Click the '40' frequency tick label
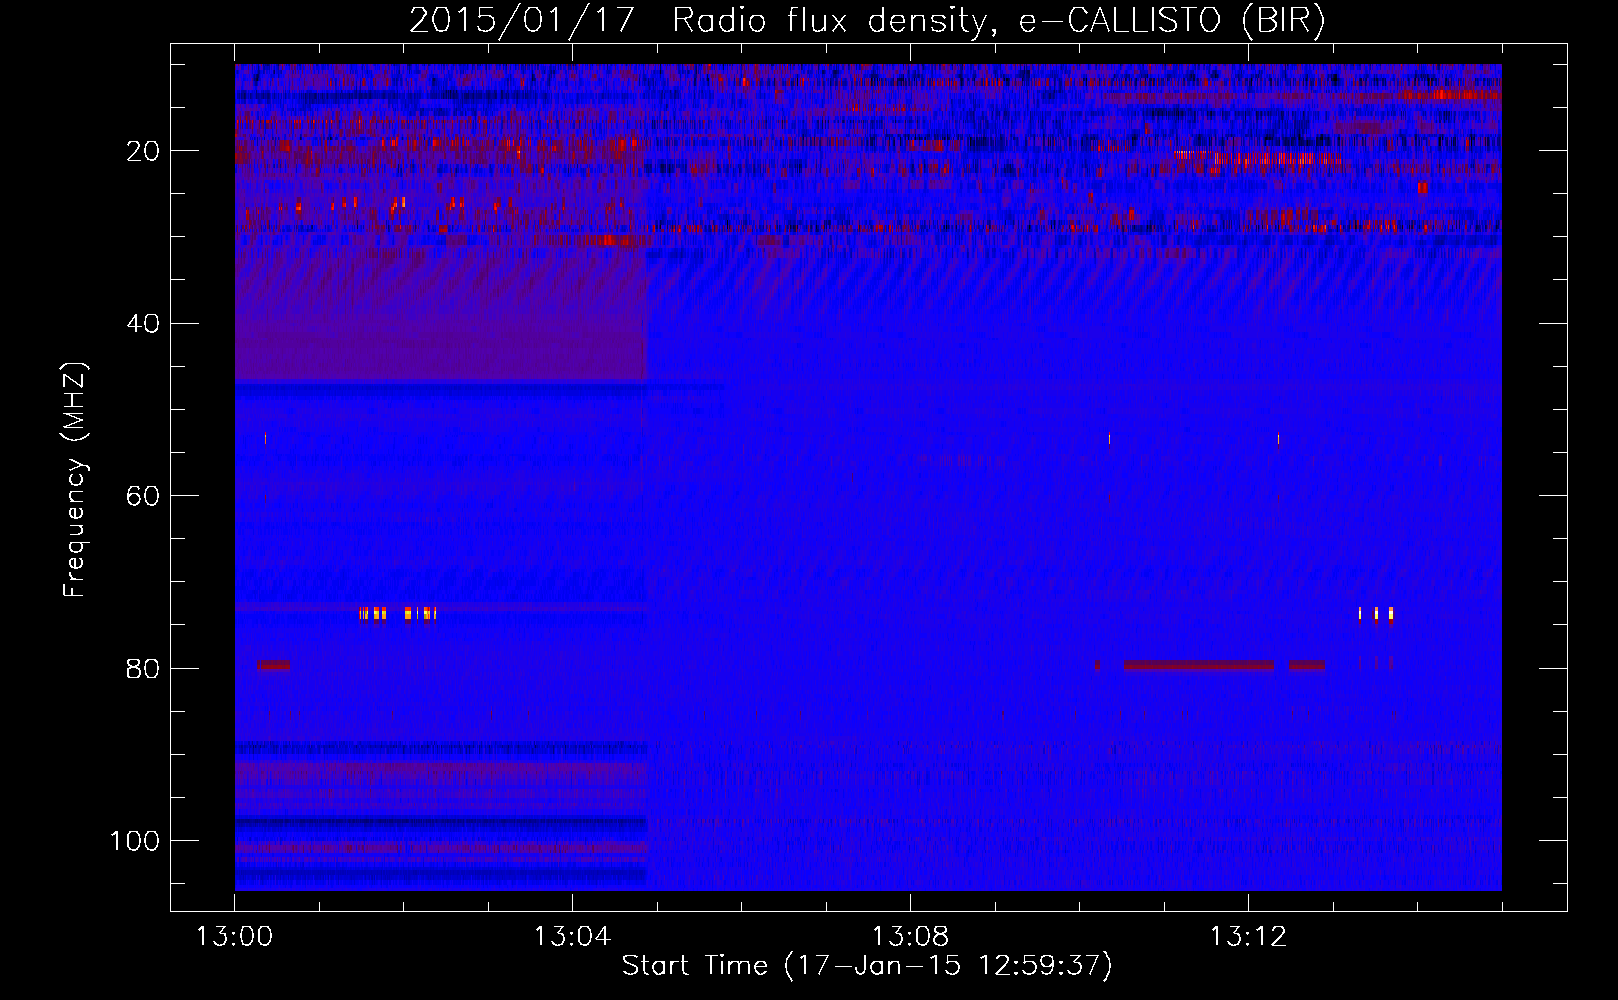 143,324
